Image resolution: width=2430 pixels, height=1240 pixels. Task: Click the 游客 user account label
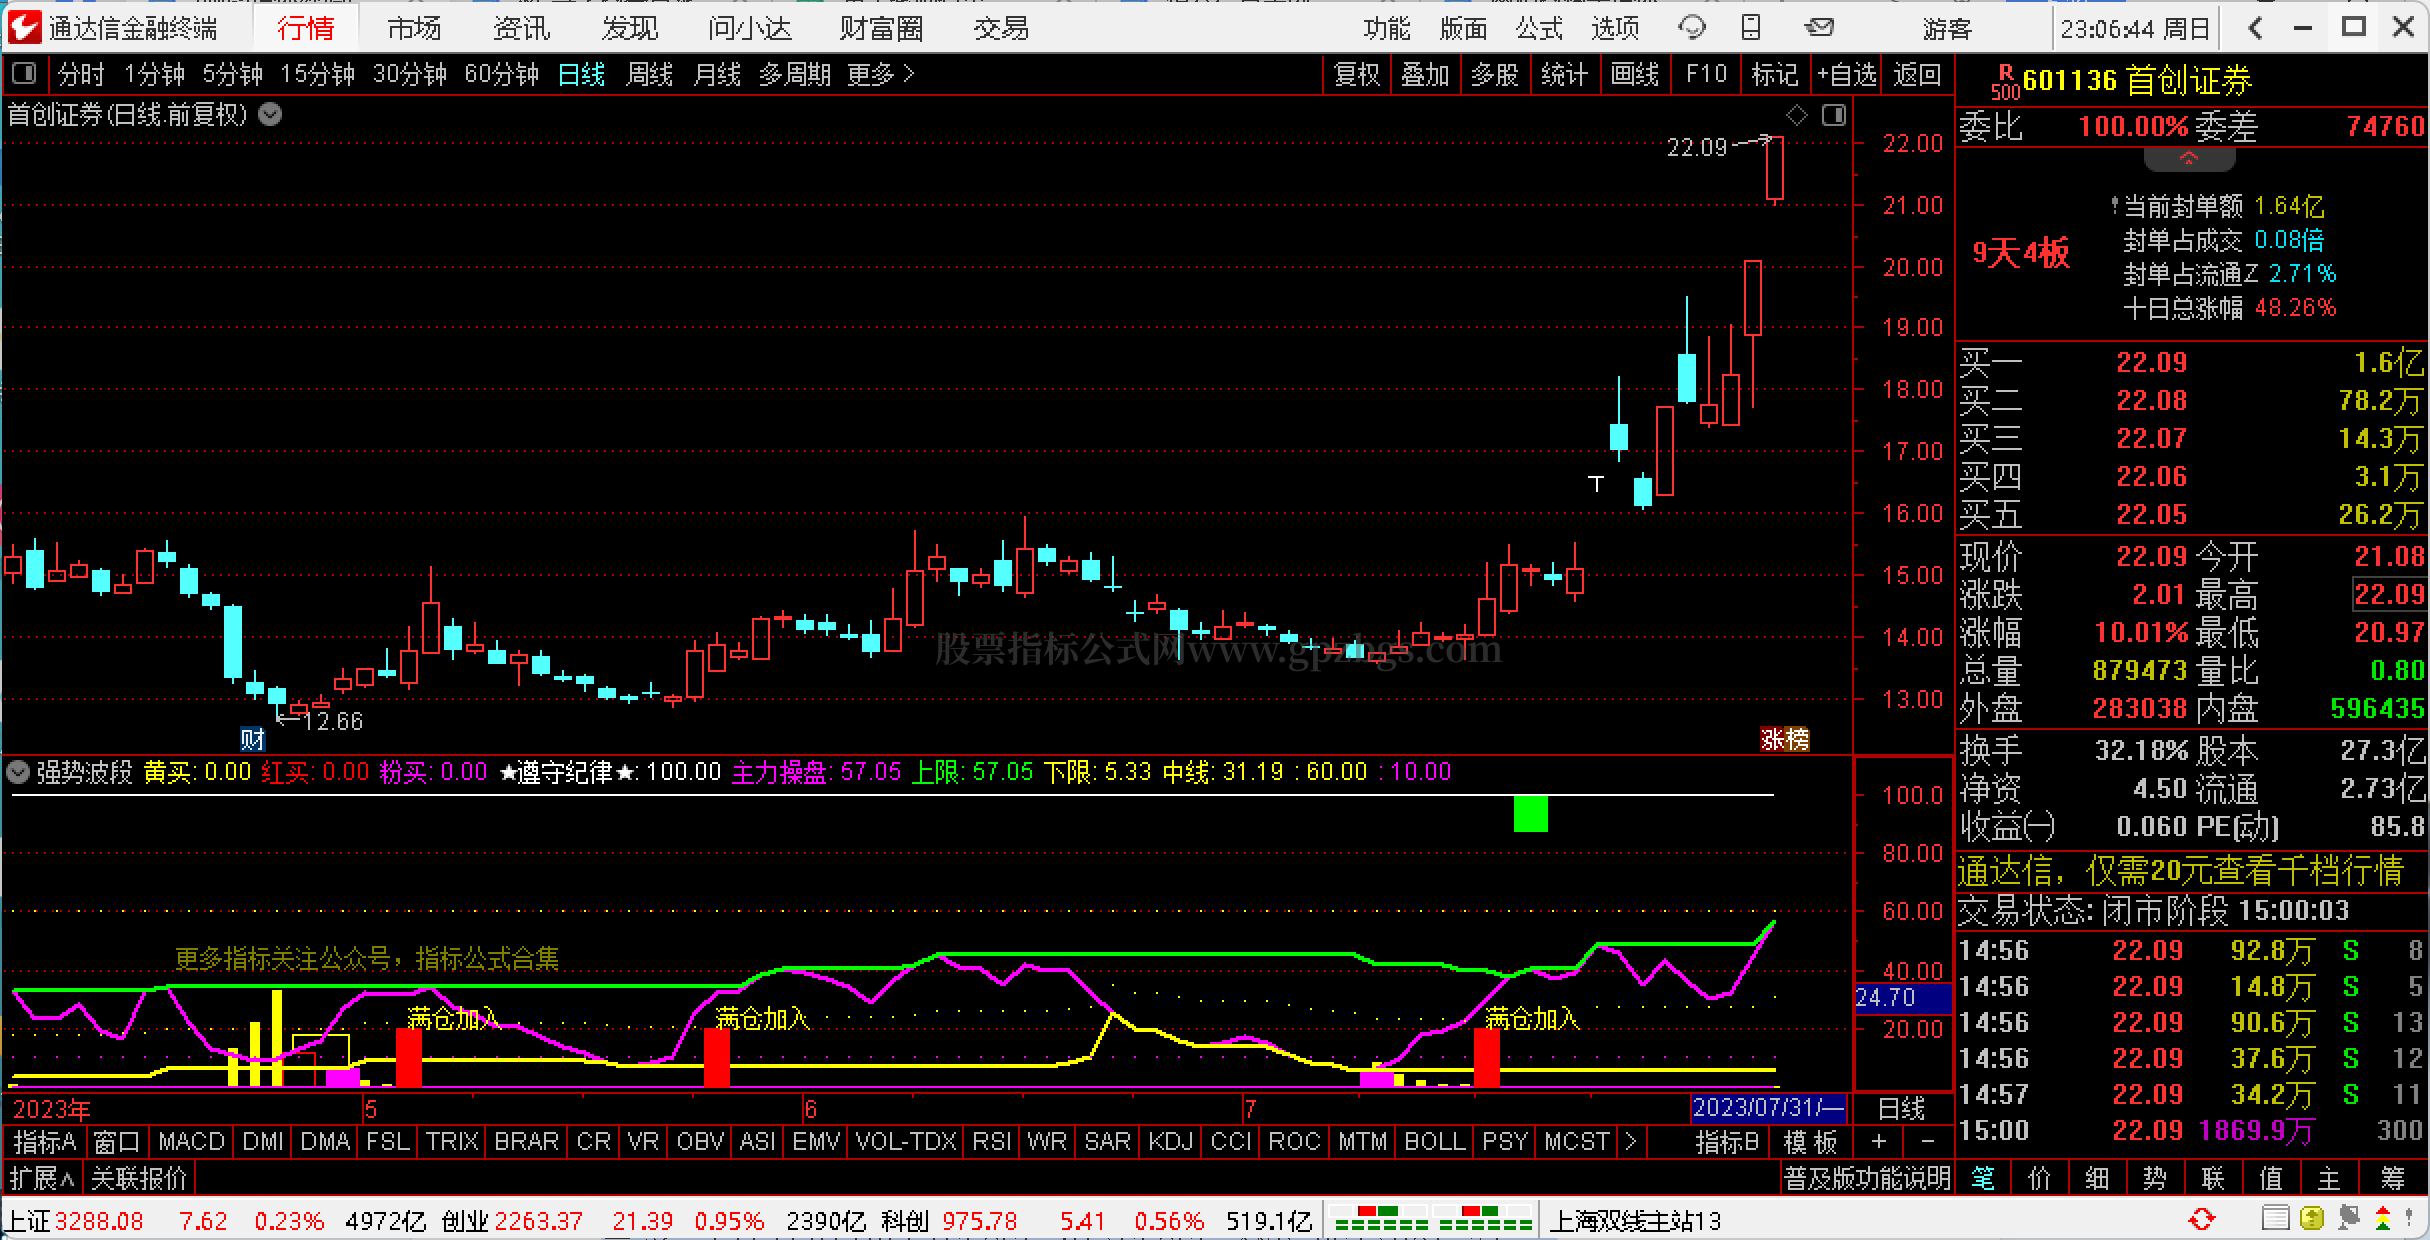[1947, 28]
